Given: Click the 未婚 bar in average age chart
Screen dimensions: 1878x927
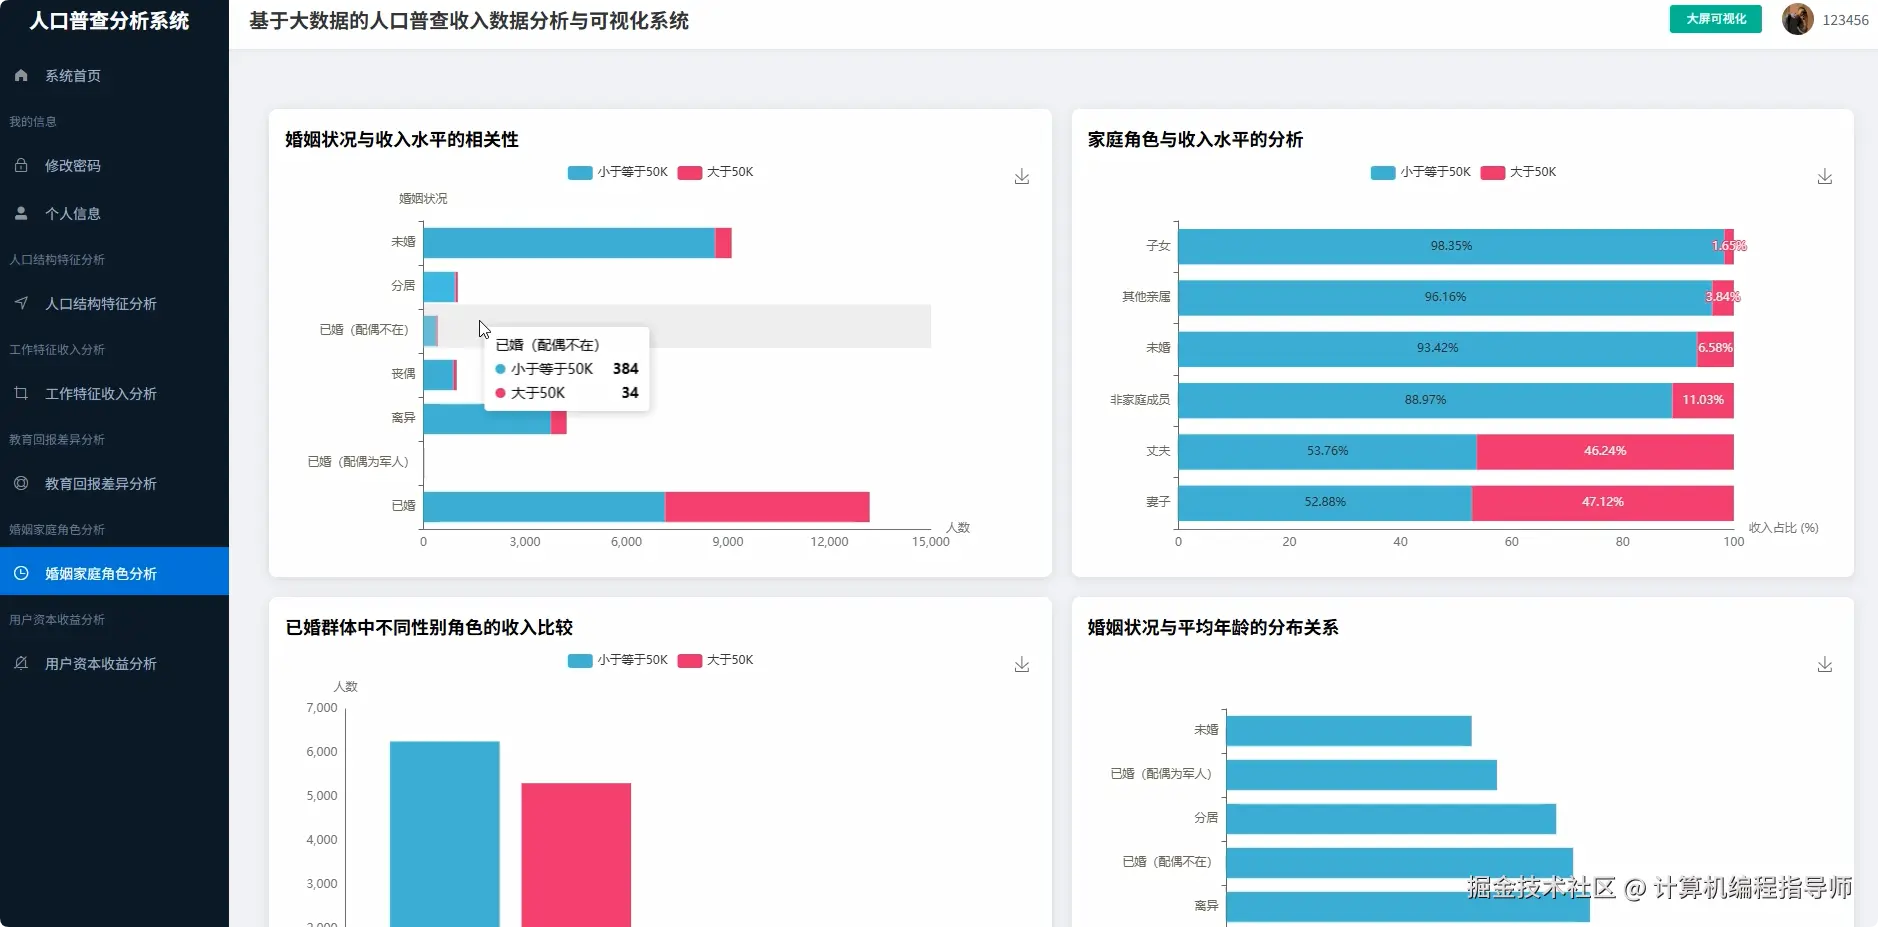Looking at the screenshot, I should (1349, 731).
